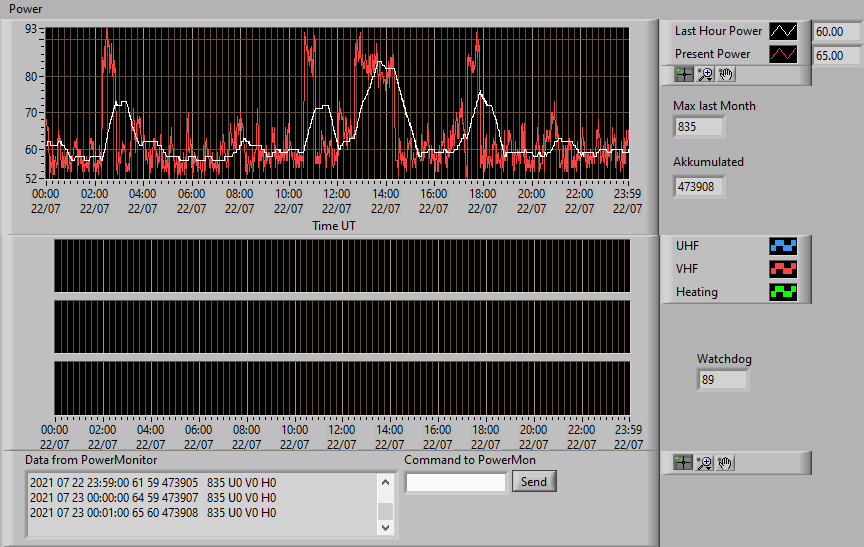
Task: Click the Last Hour Power plot legend icon
Action: (783, 31)
